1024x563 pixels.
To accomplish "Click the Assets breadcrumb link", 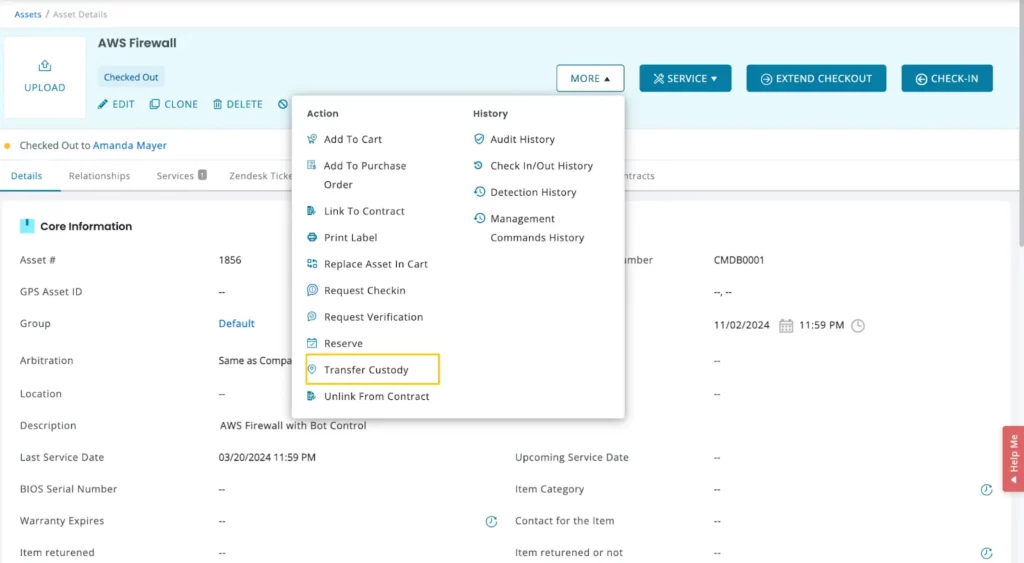I will point(28,15).
